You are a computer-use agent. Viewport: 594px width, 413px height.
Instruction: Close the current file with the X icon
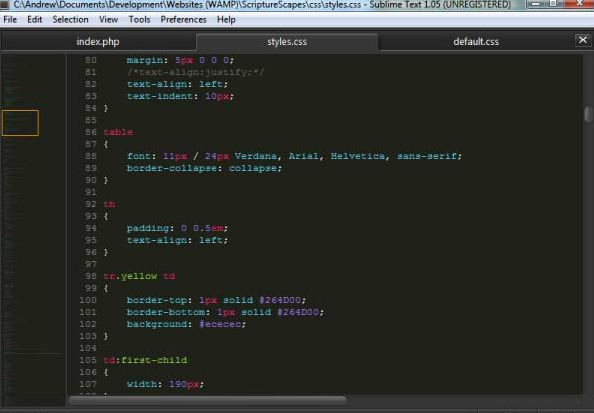coord(583,40)
